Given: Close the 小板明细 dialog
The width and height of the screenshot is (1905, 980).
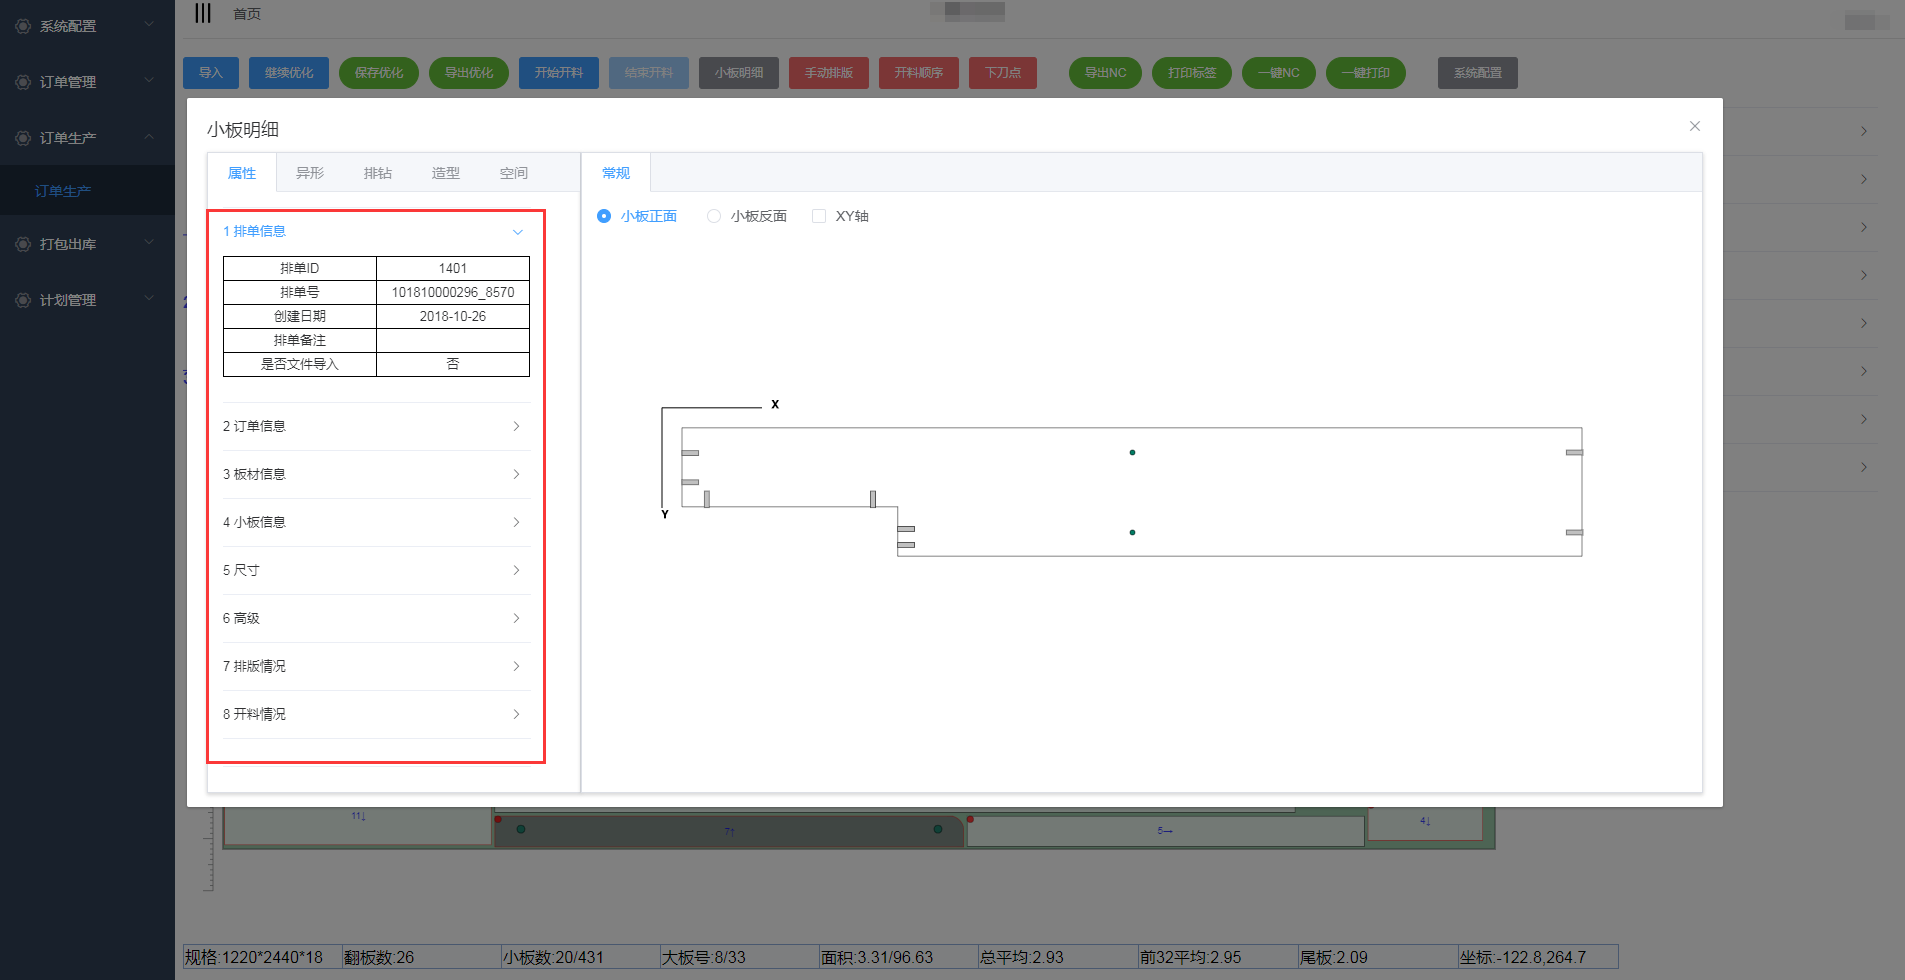Looking at the screenshot, I should click(1694, 126).
